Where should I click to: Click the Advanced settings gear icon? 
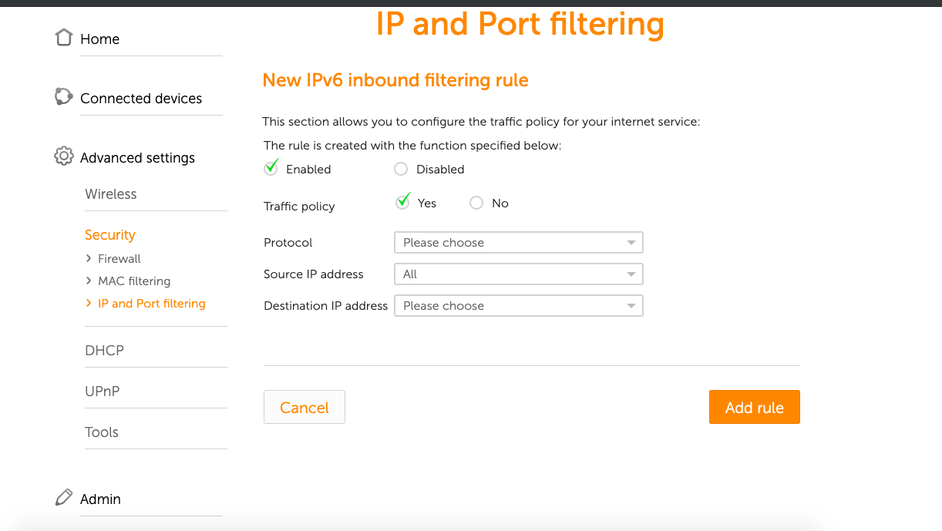coord(64,157)
